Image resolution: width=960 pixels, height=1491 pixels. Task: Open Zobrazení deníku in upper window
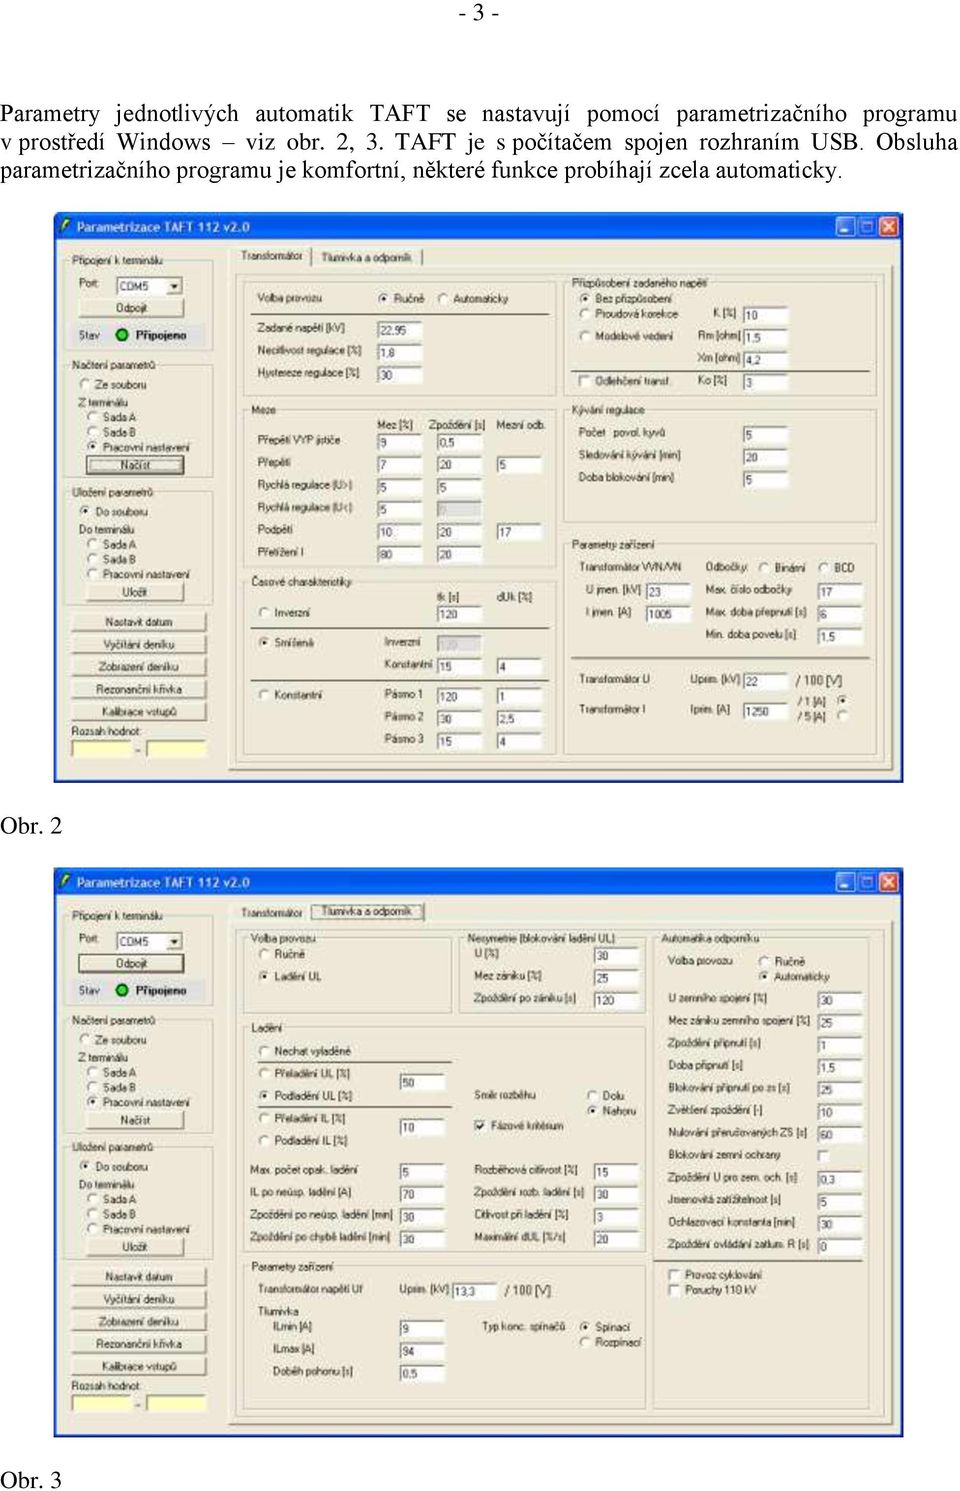click(x=139, y=666)
